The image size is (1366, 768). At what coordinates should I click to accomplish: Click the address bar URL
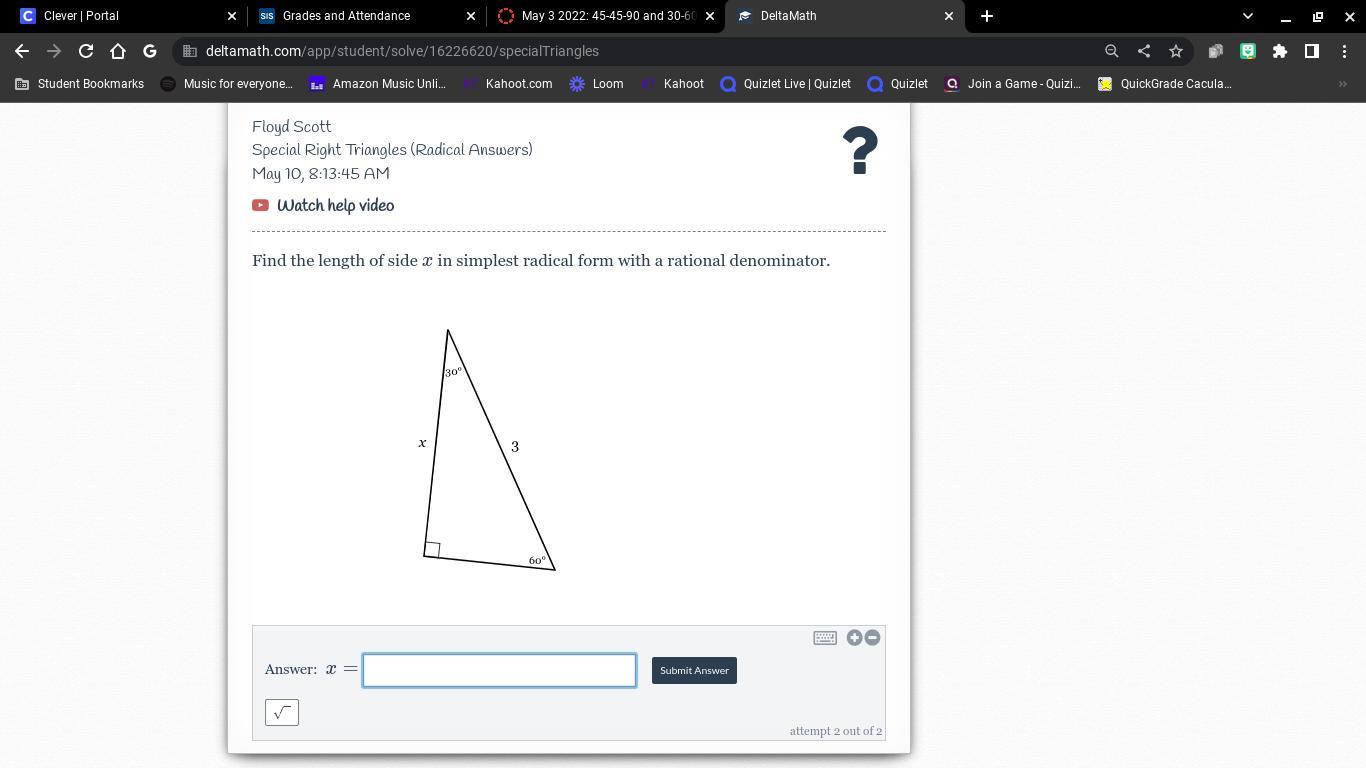coord(402,51)
